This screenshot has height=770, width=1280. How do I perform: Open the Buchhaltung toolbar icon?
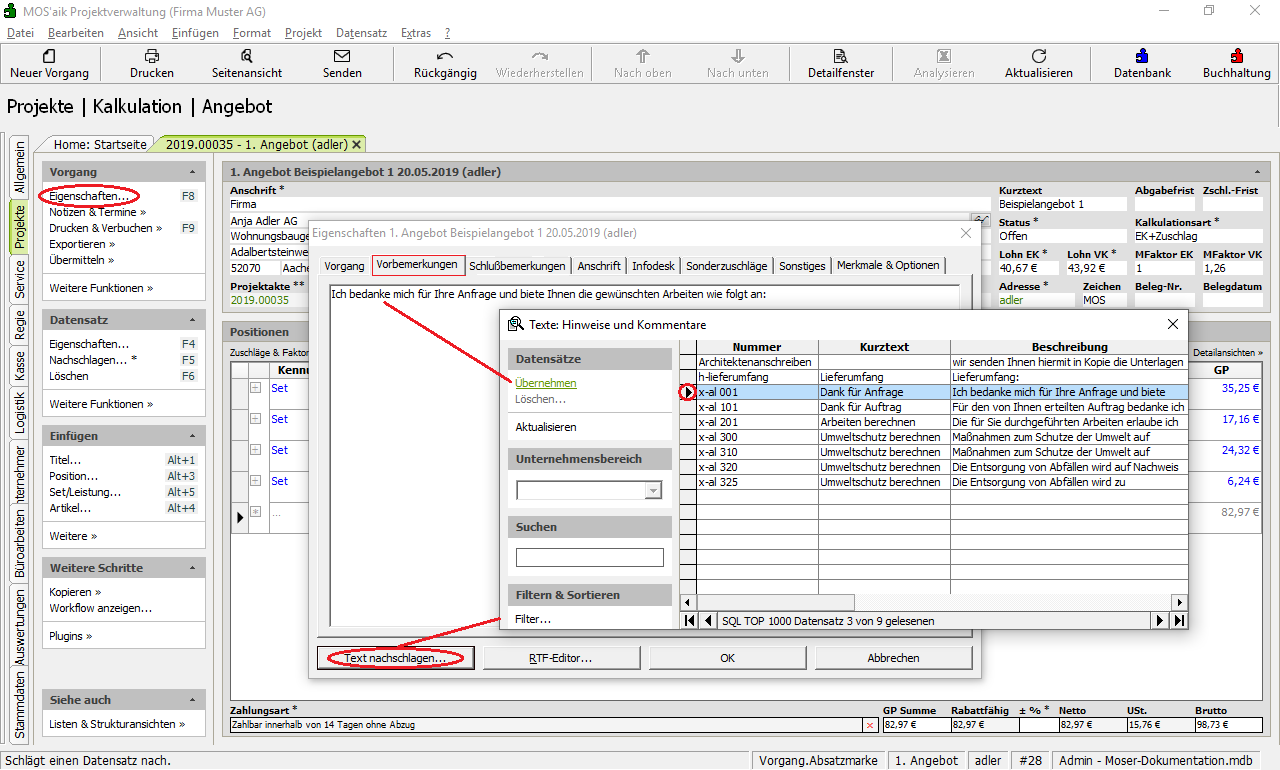tap(1237, 57)
